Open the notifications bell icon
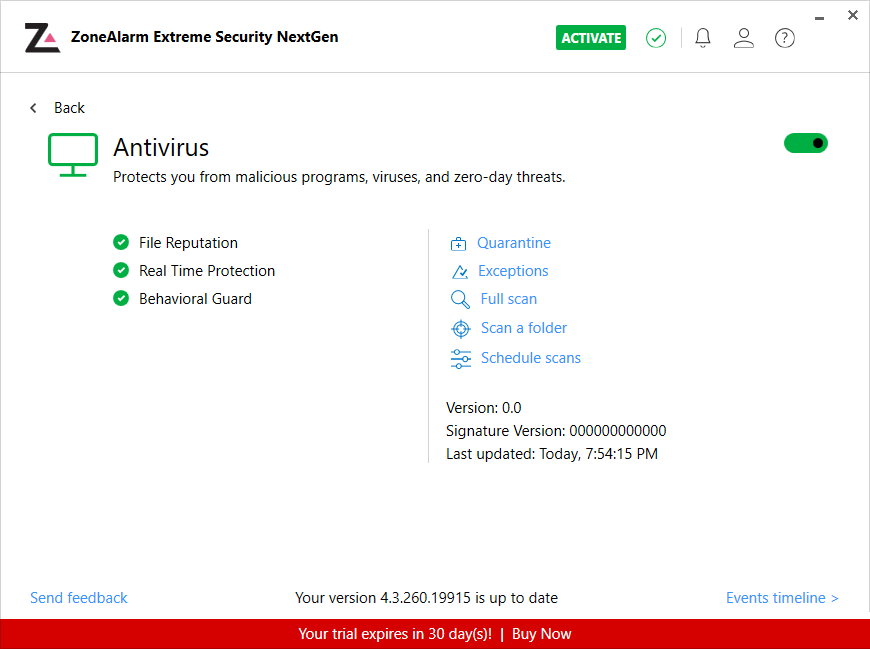Image resolution: width=870 pixels, height=649 pixels. 703,38
